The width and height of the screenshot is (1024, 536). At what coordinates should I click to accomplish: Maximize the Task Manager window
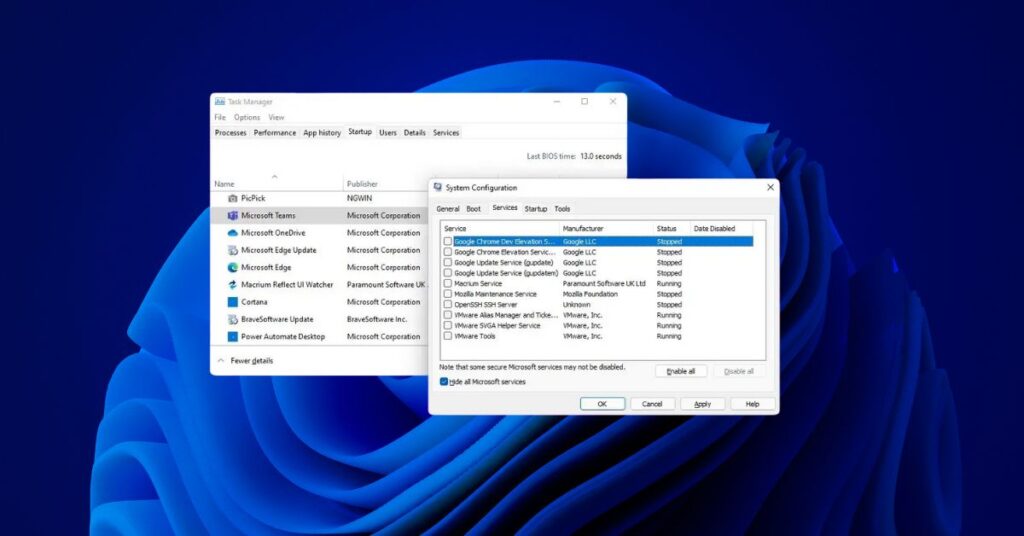[584, 102]
